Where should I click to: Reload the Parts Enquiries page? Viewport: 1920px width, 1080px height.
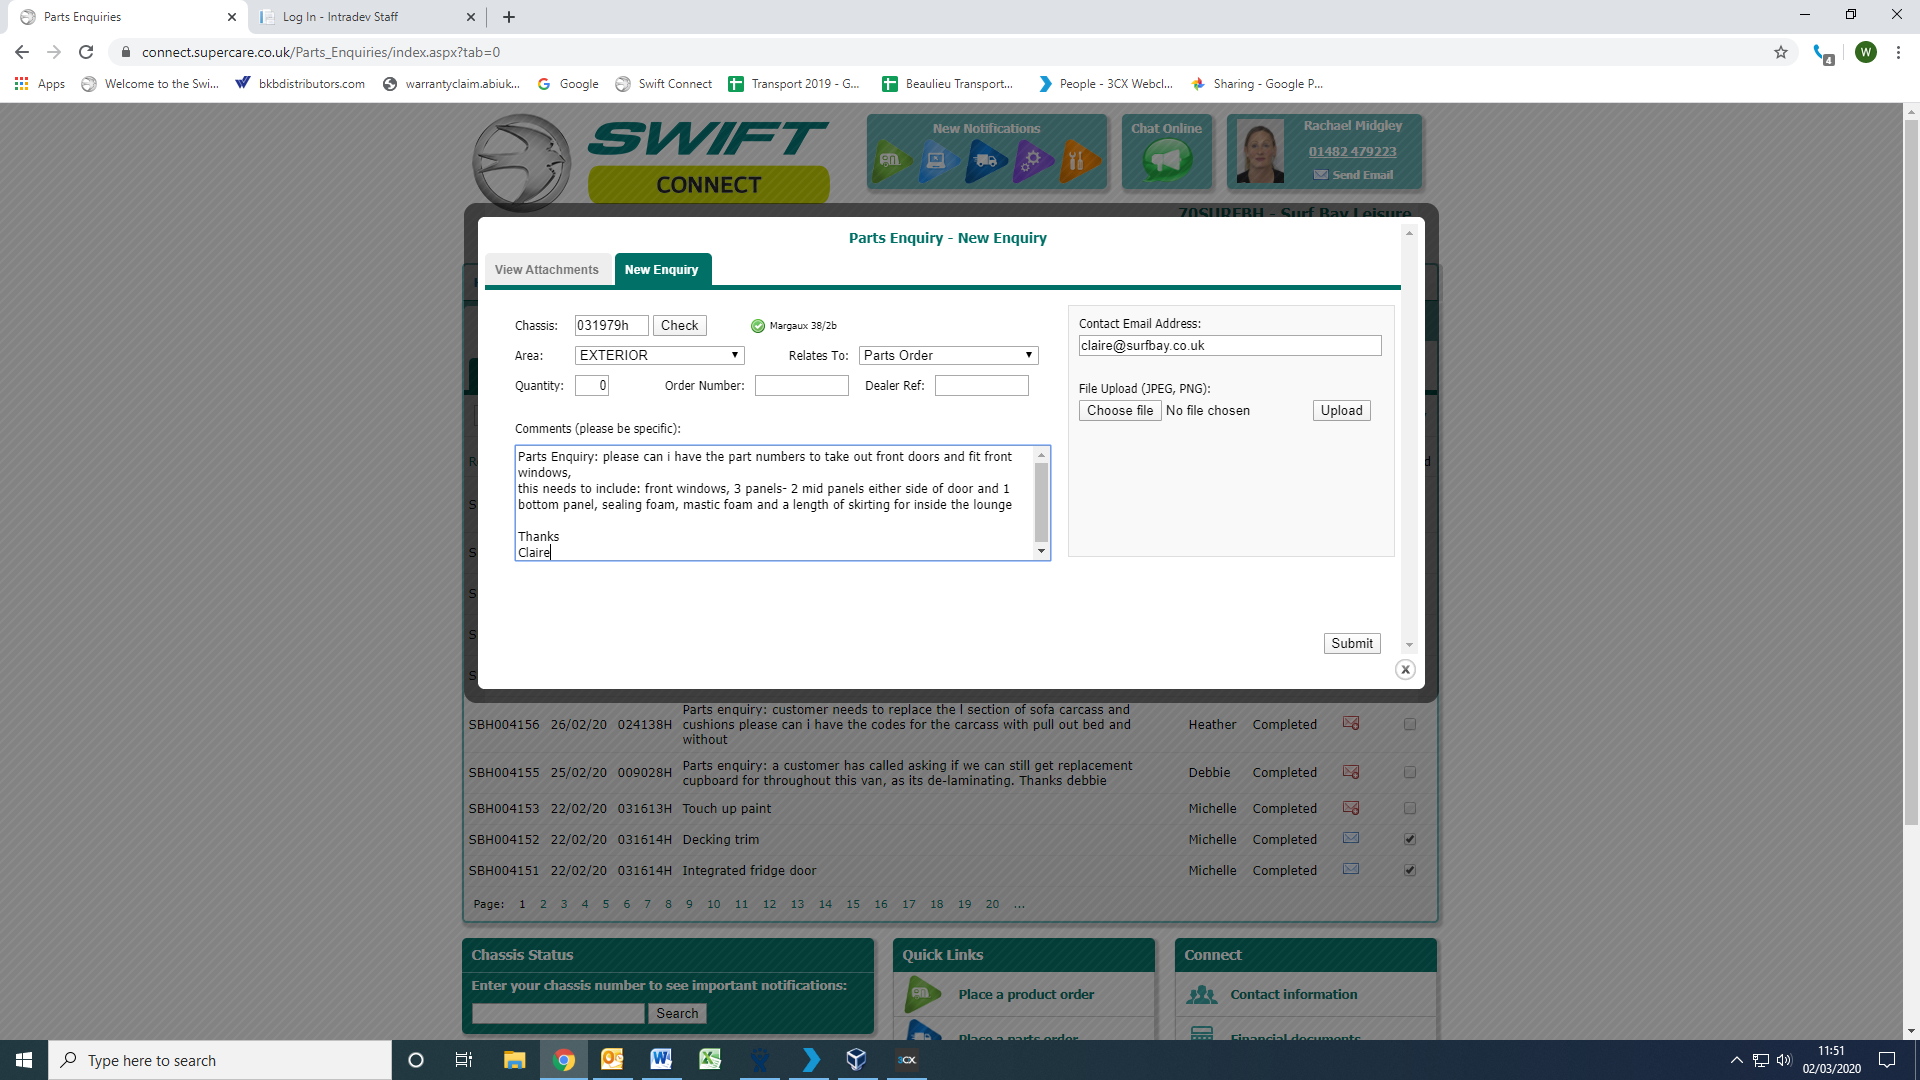(x=86, y=52)
